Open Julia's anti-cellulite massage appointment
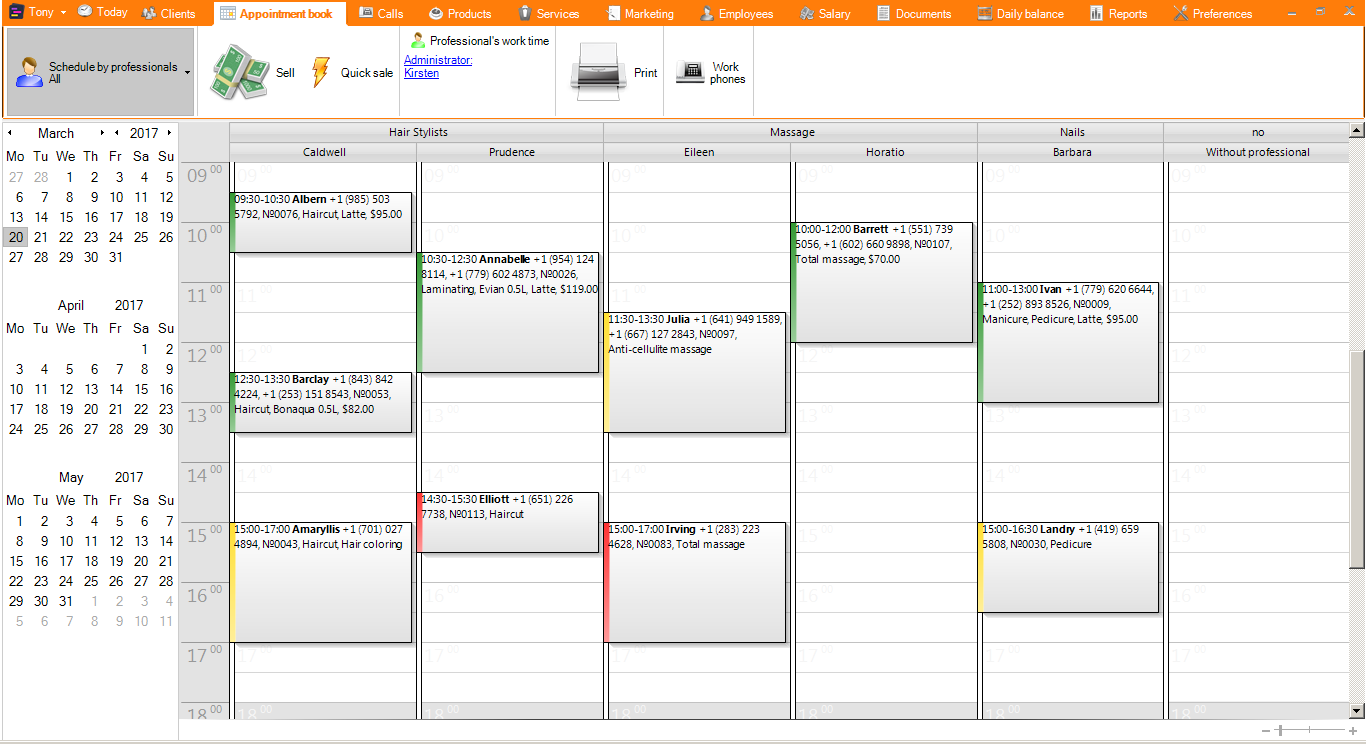The height and width of the screenshot is (744, 1366). (695, 372)
